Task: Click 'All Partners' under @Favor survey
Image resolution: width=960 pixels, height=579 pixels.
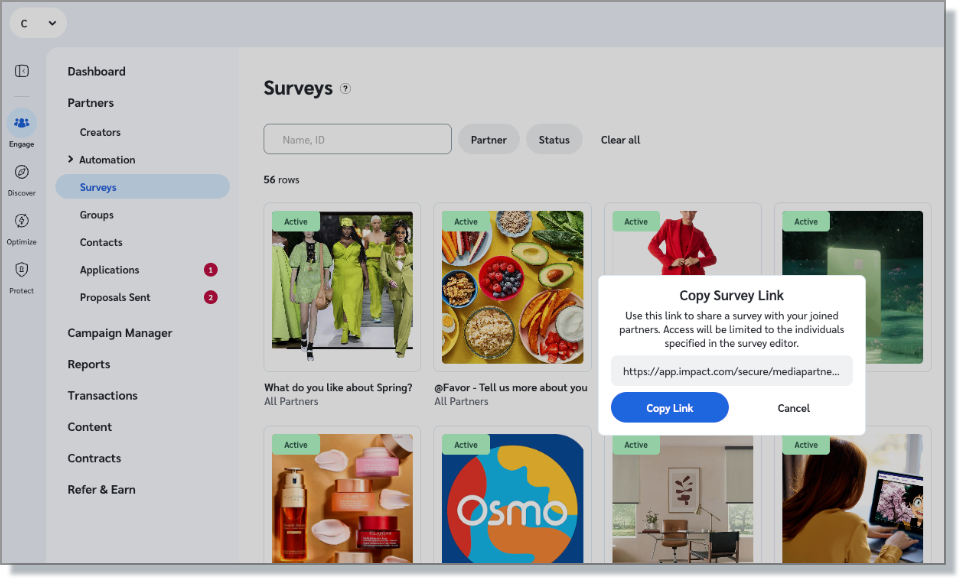Action: (461, 402)
